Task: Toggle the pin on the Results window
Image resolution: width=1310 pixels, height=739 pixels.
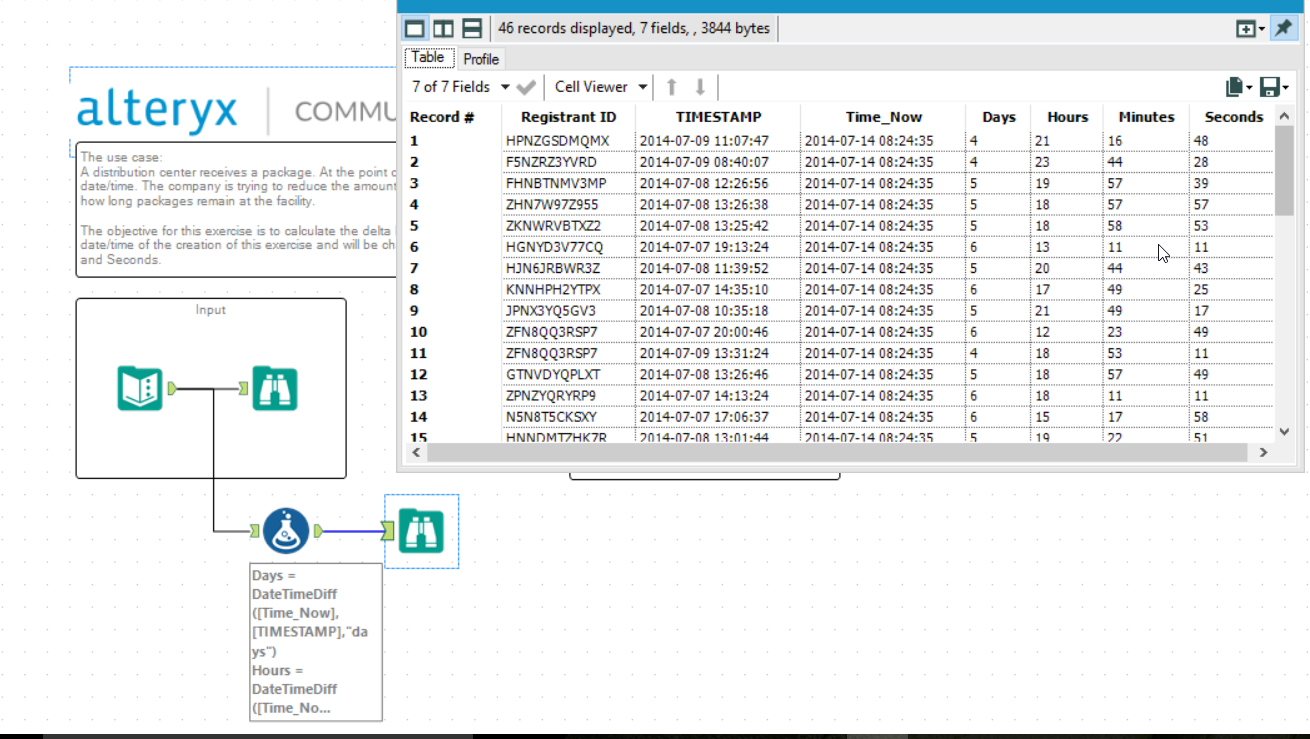Action: pos(1283,28)
